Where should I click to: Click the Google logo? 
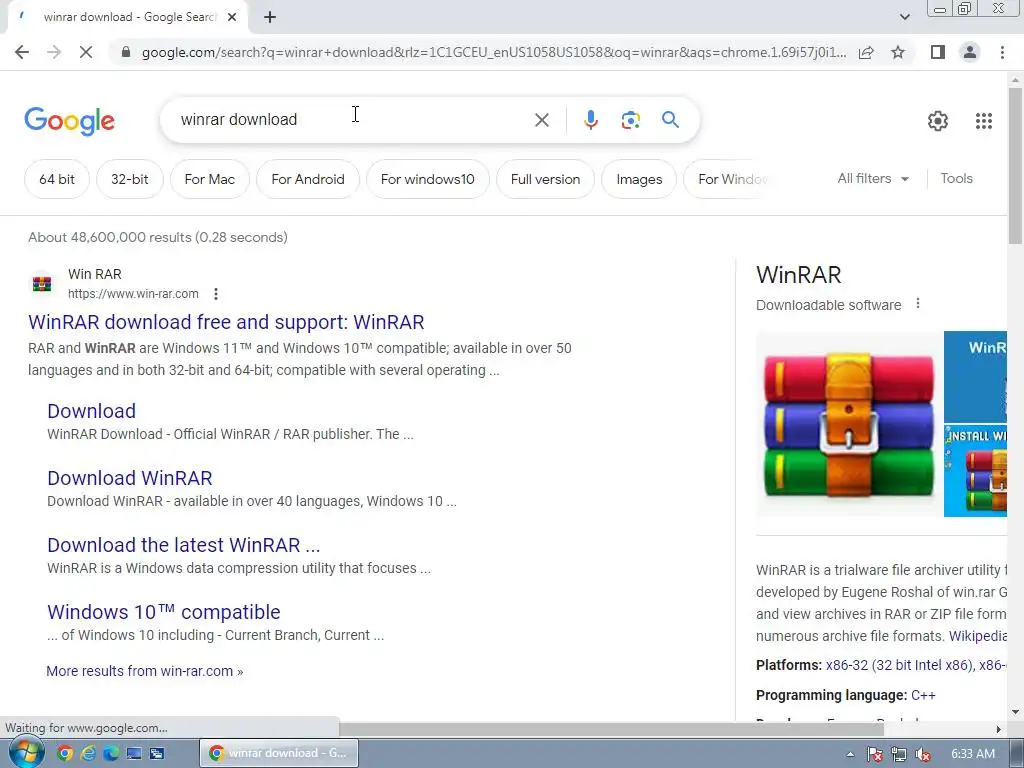tap(69, 121)
